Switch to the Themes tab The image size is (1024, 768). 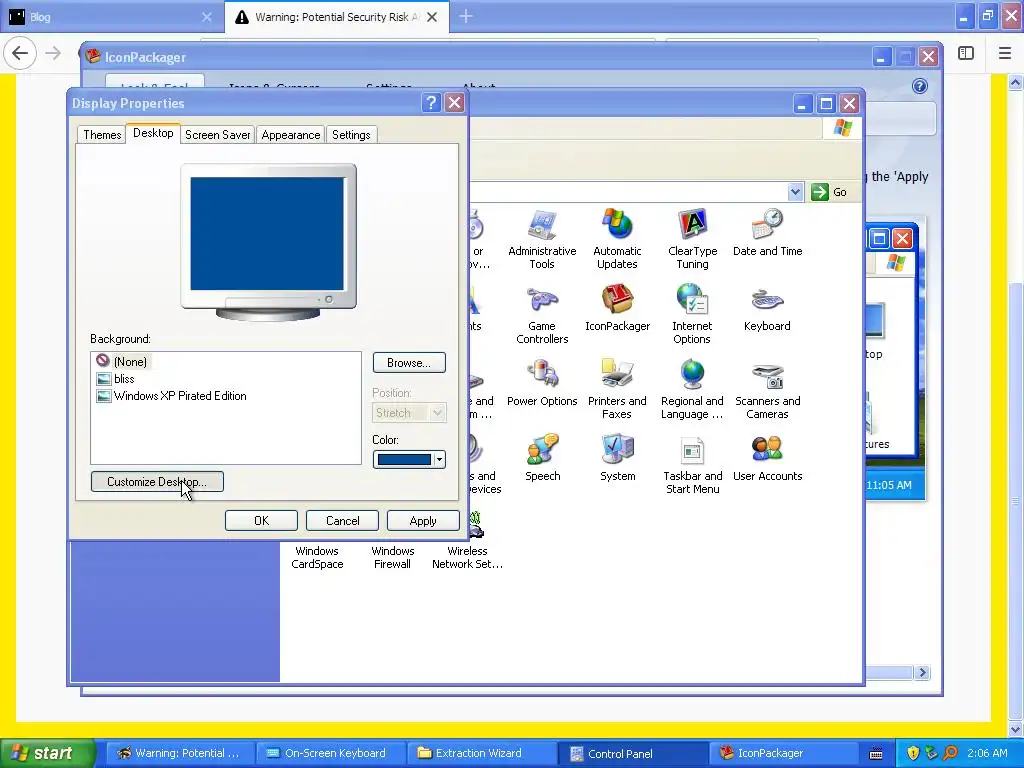[103, 135]
